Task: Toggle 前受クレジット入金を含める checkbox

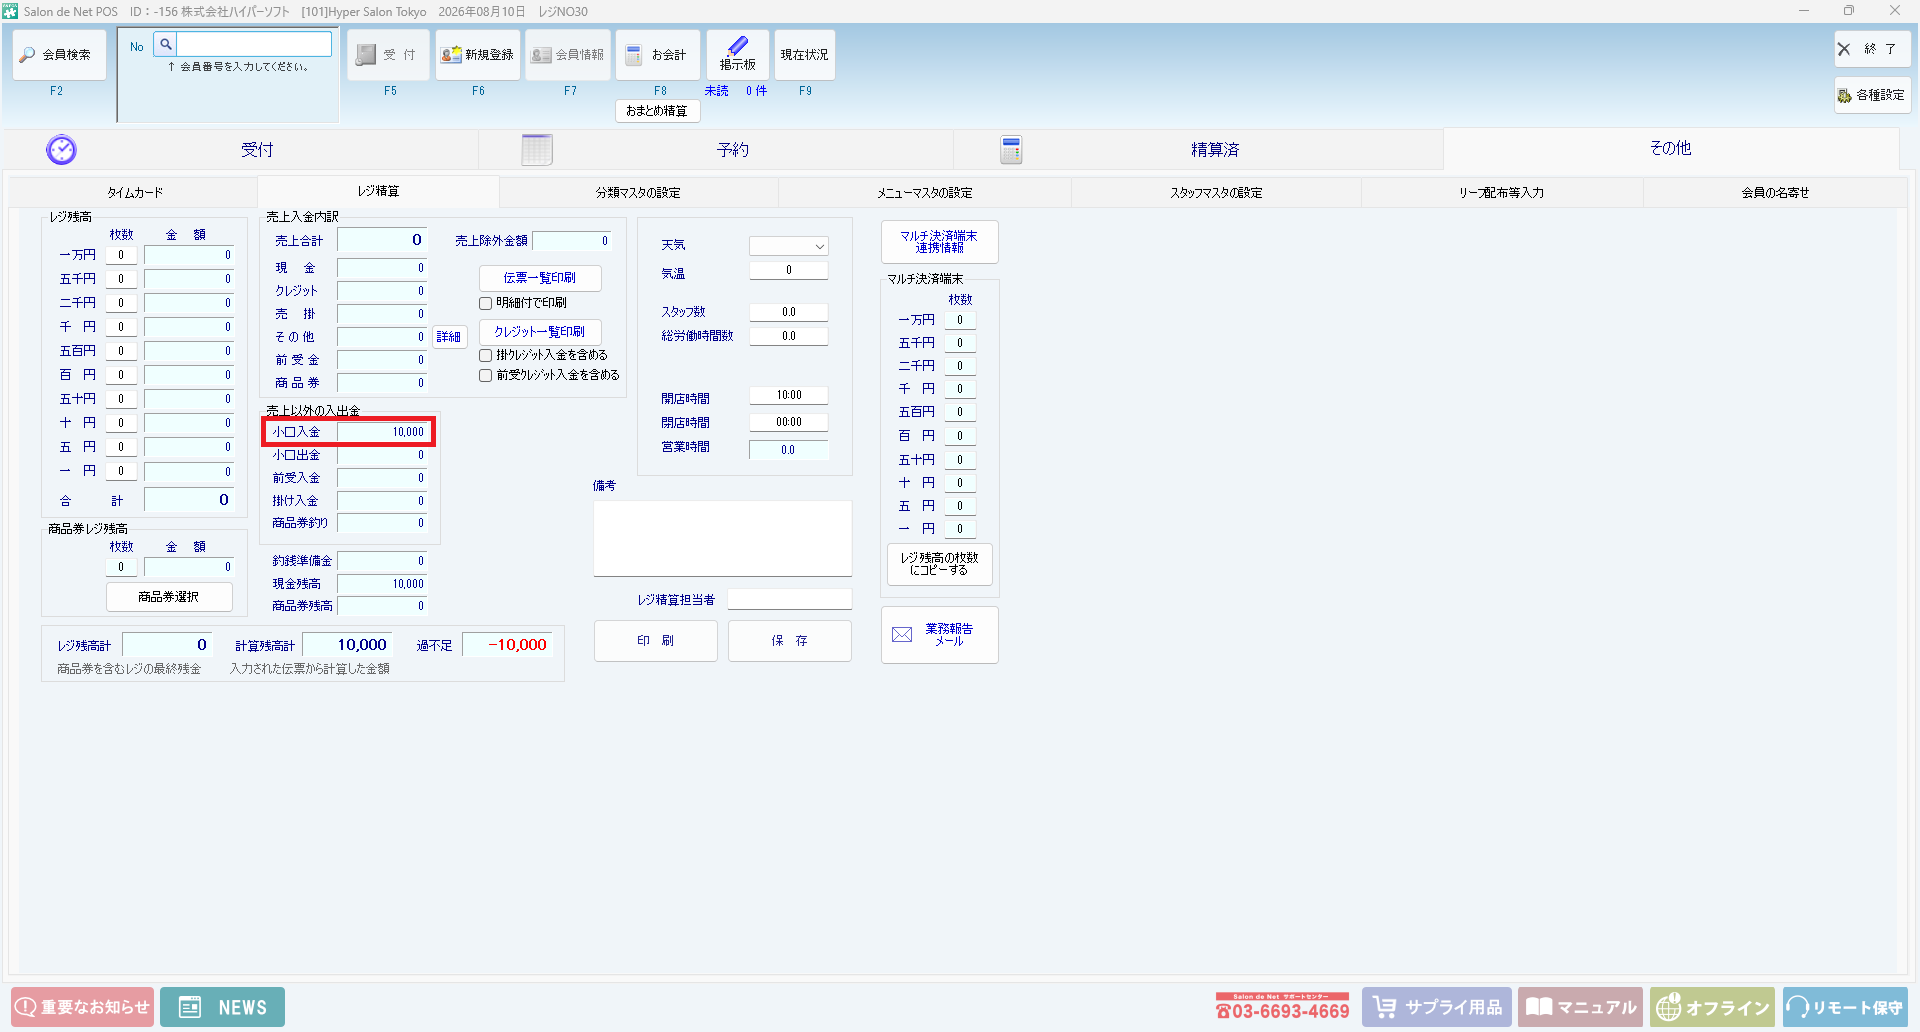Action: tap(486, 375)
